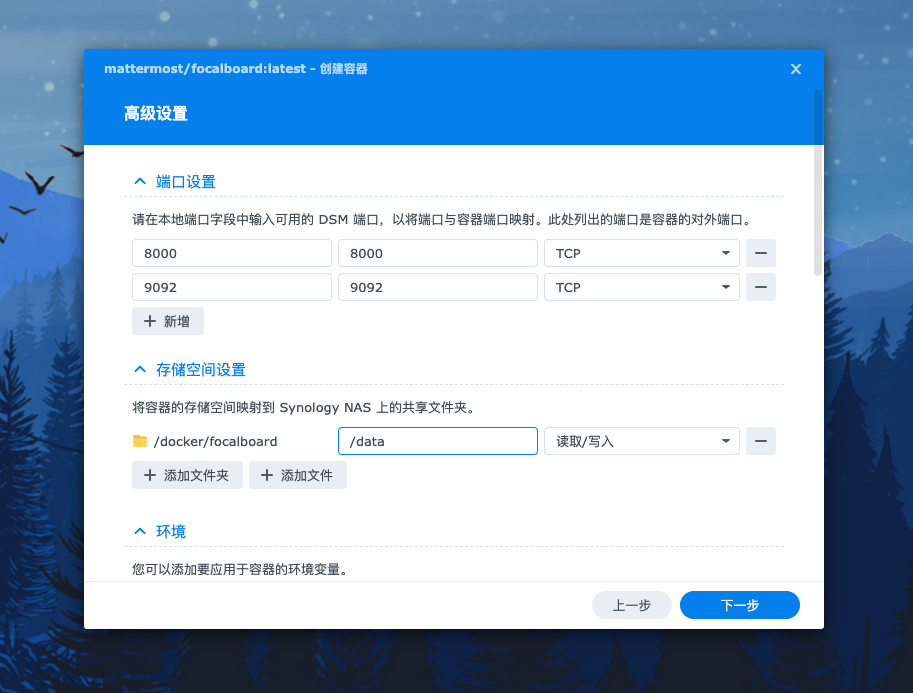Go back with 上一步 button
The width and height of the screenshot is (913, 693).
[632, 605]
